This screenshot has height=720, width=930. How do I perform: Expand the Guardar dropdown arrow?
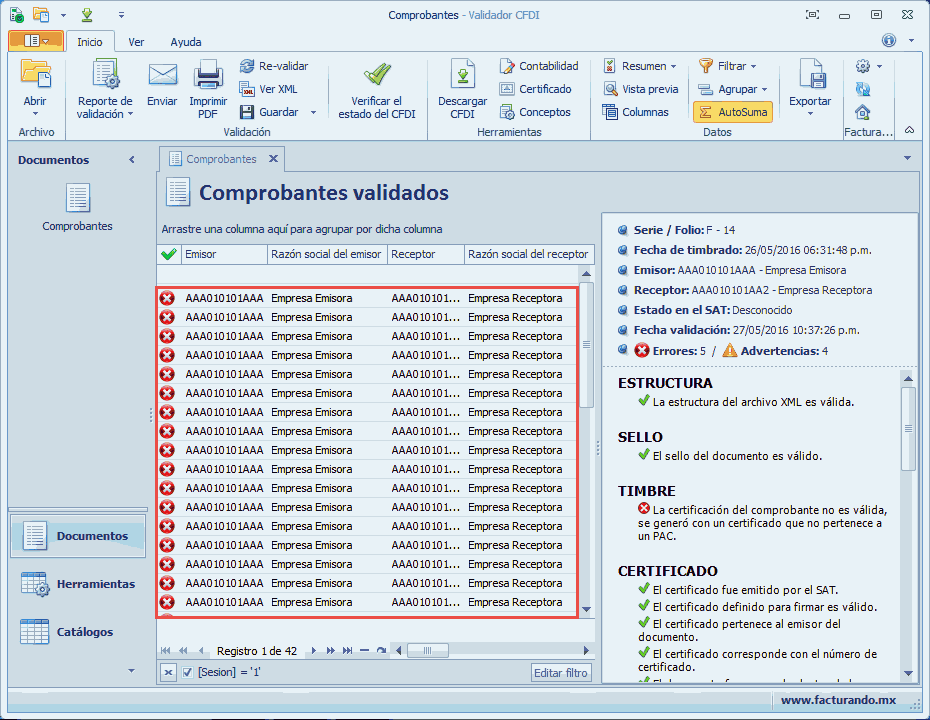click(313, 112)
